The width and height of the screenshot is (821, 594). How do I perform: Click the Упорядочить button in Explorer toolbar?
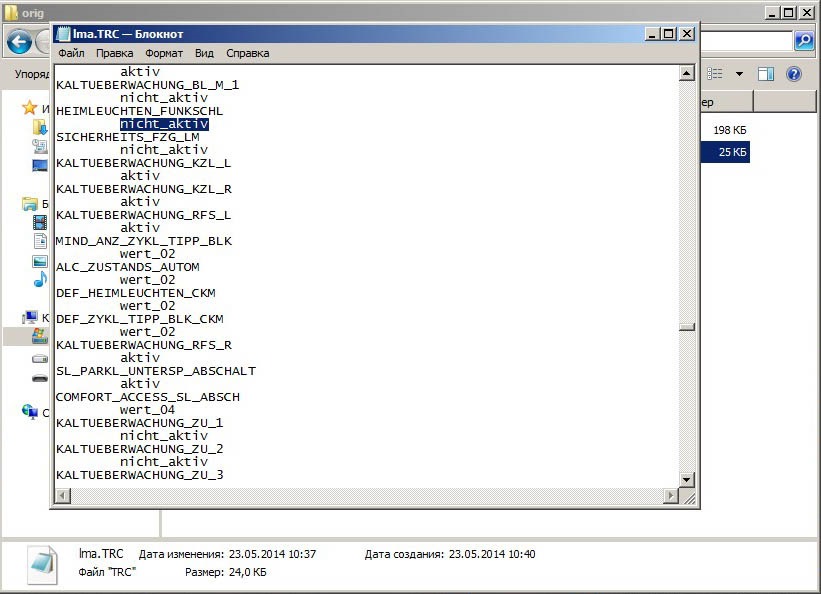pos(31,74)
